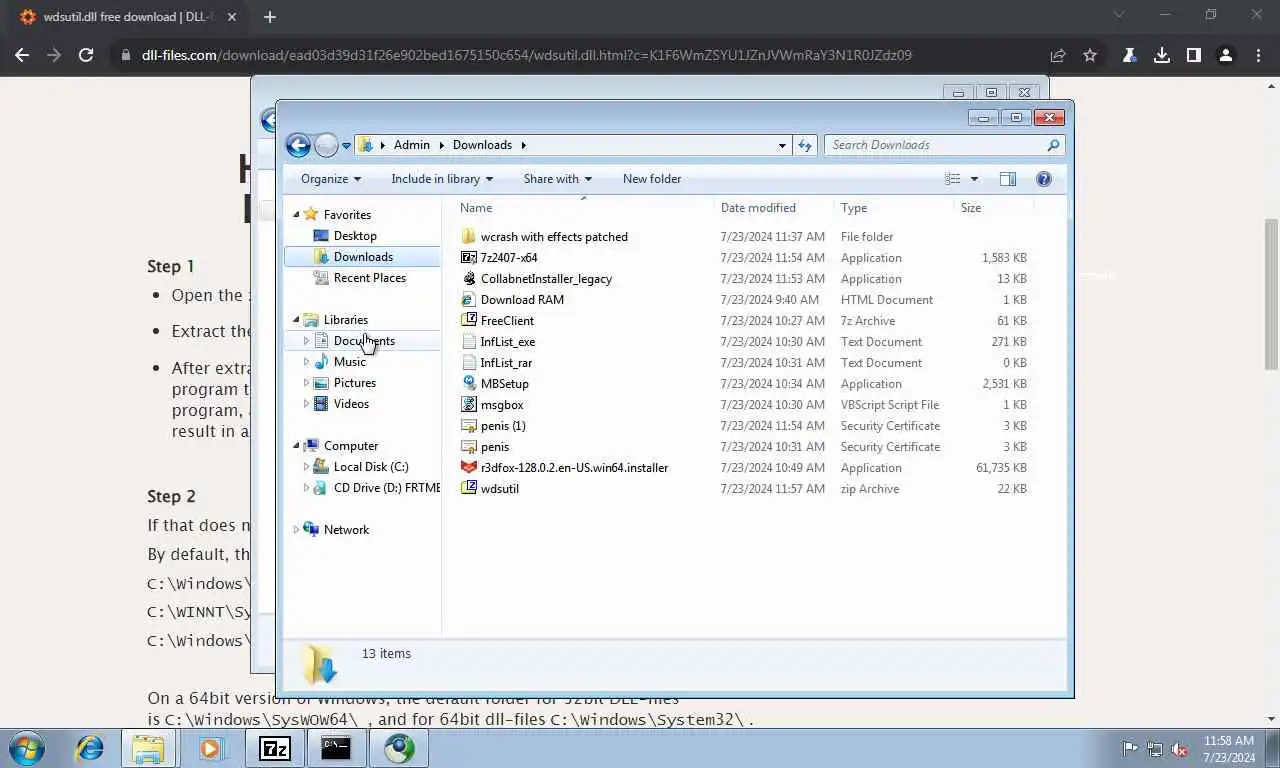The height and width of the screenshot is (768, 1280).
Task: Open Recent Places in Favorites
Action: (369, 278)
